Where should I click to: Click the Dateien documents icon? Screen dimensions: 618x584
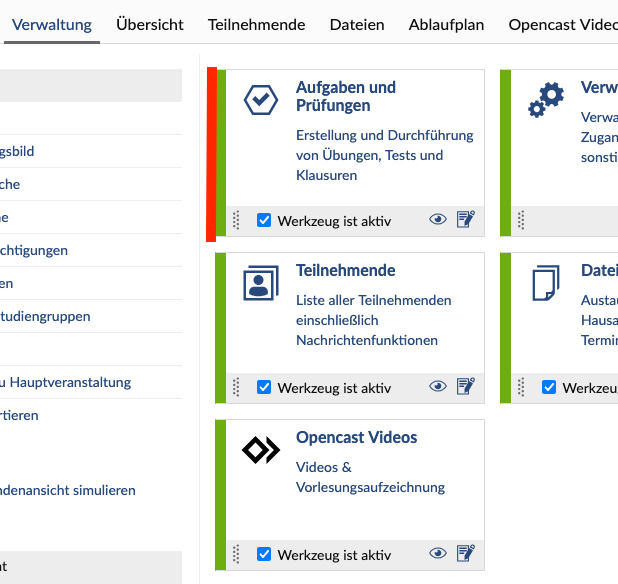coord(546,283)
